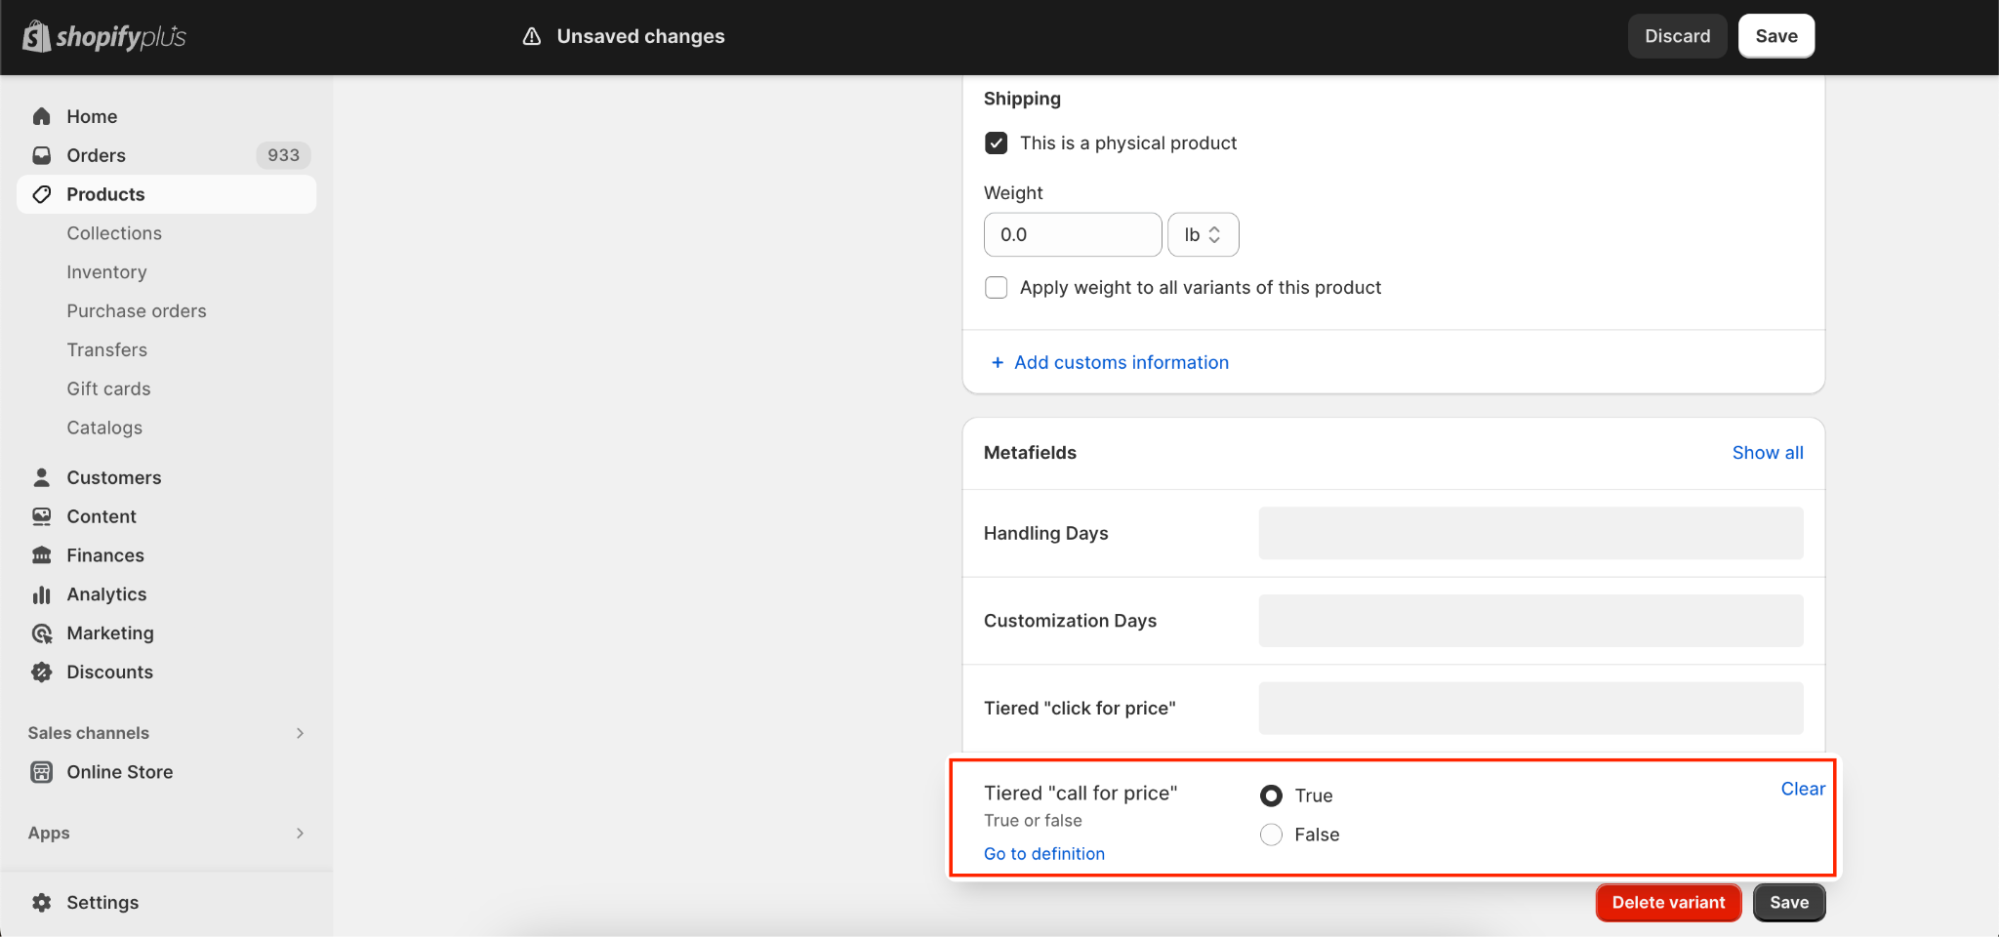This screenshot has width=1999, height=938.
Task: Click the Settings gear icon
Action: [41, 902]
